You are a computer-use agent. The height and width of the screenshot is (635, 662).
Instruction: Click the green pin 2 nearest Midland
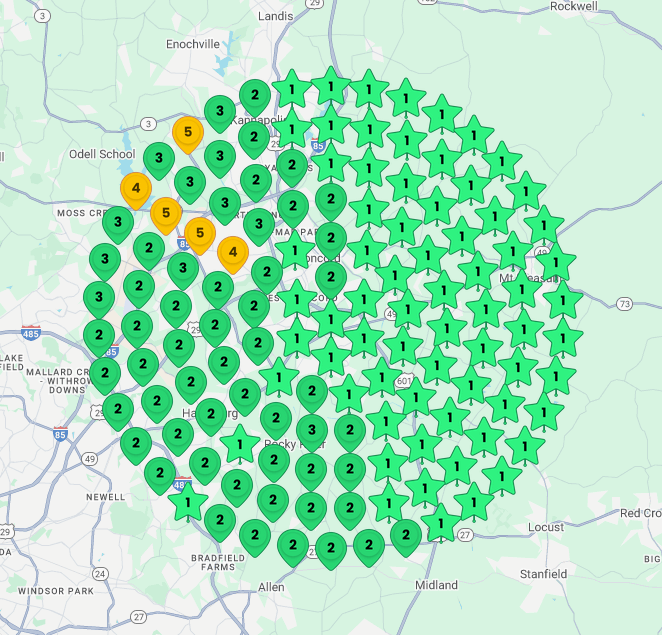(405, 535)
